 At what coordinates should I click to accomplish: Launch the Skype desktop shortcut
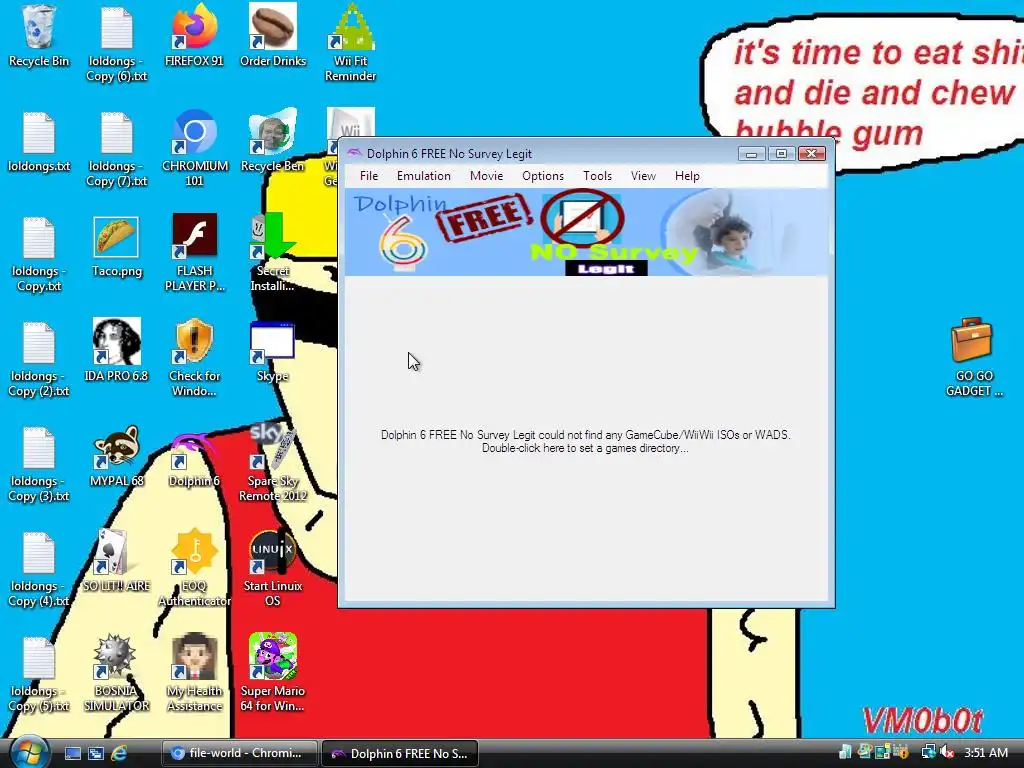coord(273,351)
